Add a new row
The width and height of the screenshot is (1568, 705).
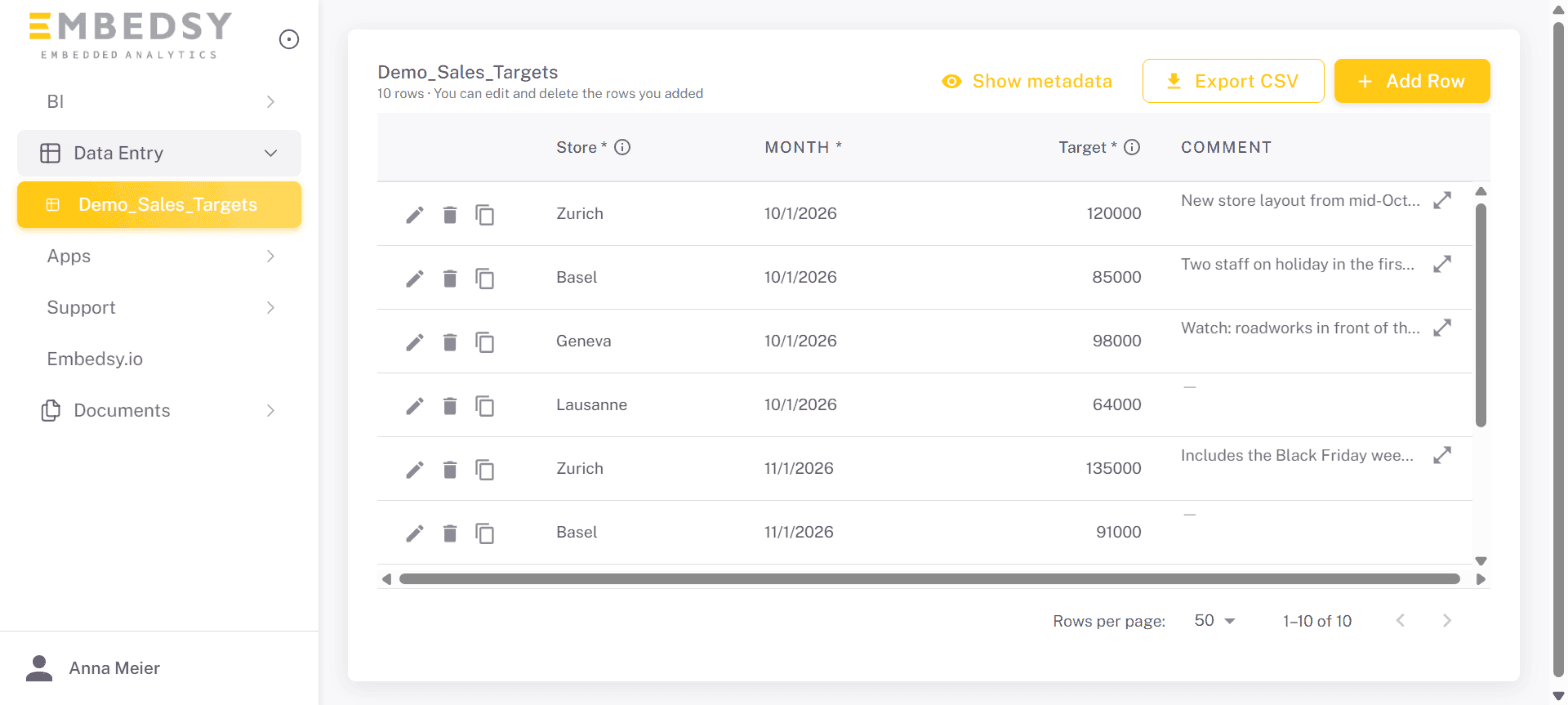click(1412, 81)
